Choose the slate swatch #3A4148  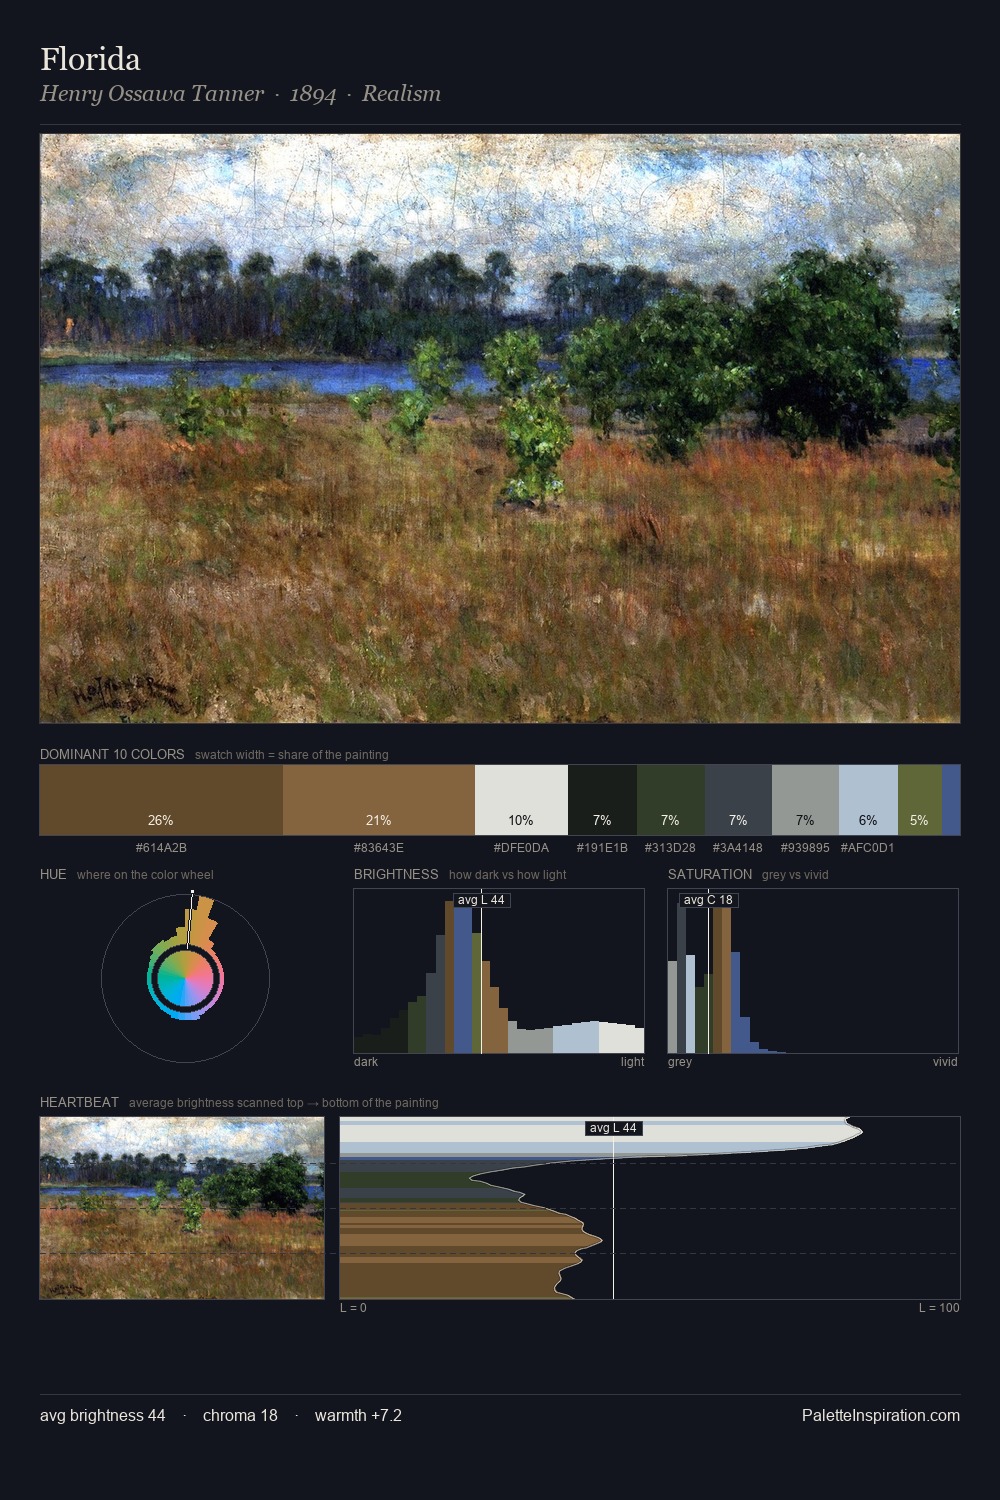[x=738, y=800]
